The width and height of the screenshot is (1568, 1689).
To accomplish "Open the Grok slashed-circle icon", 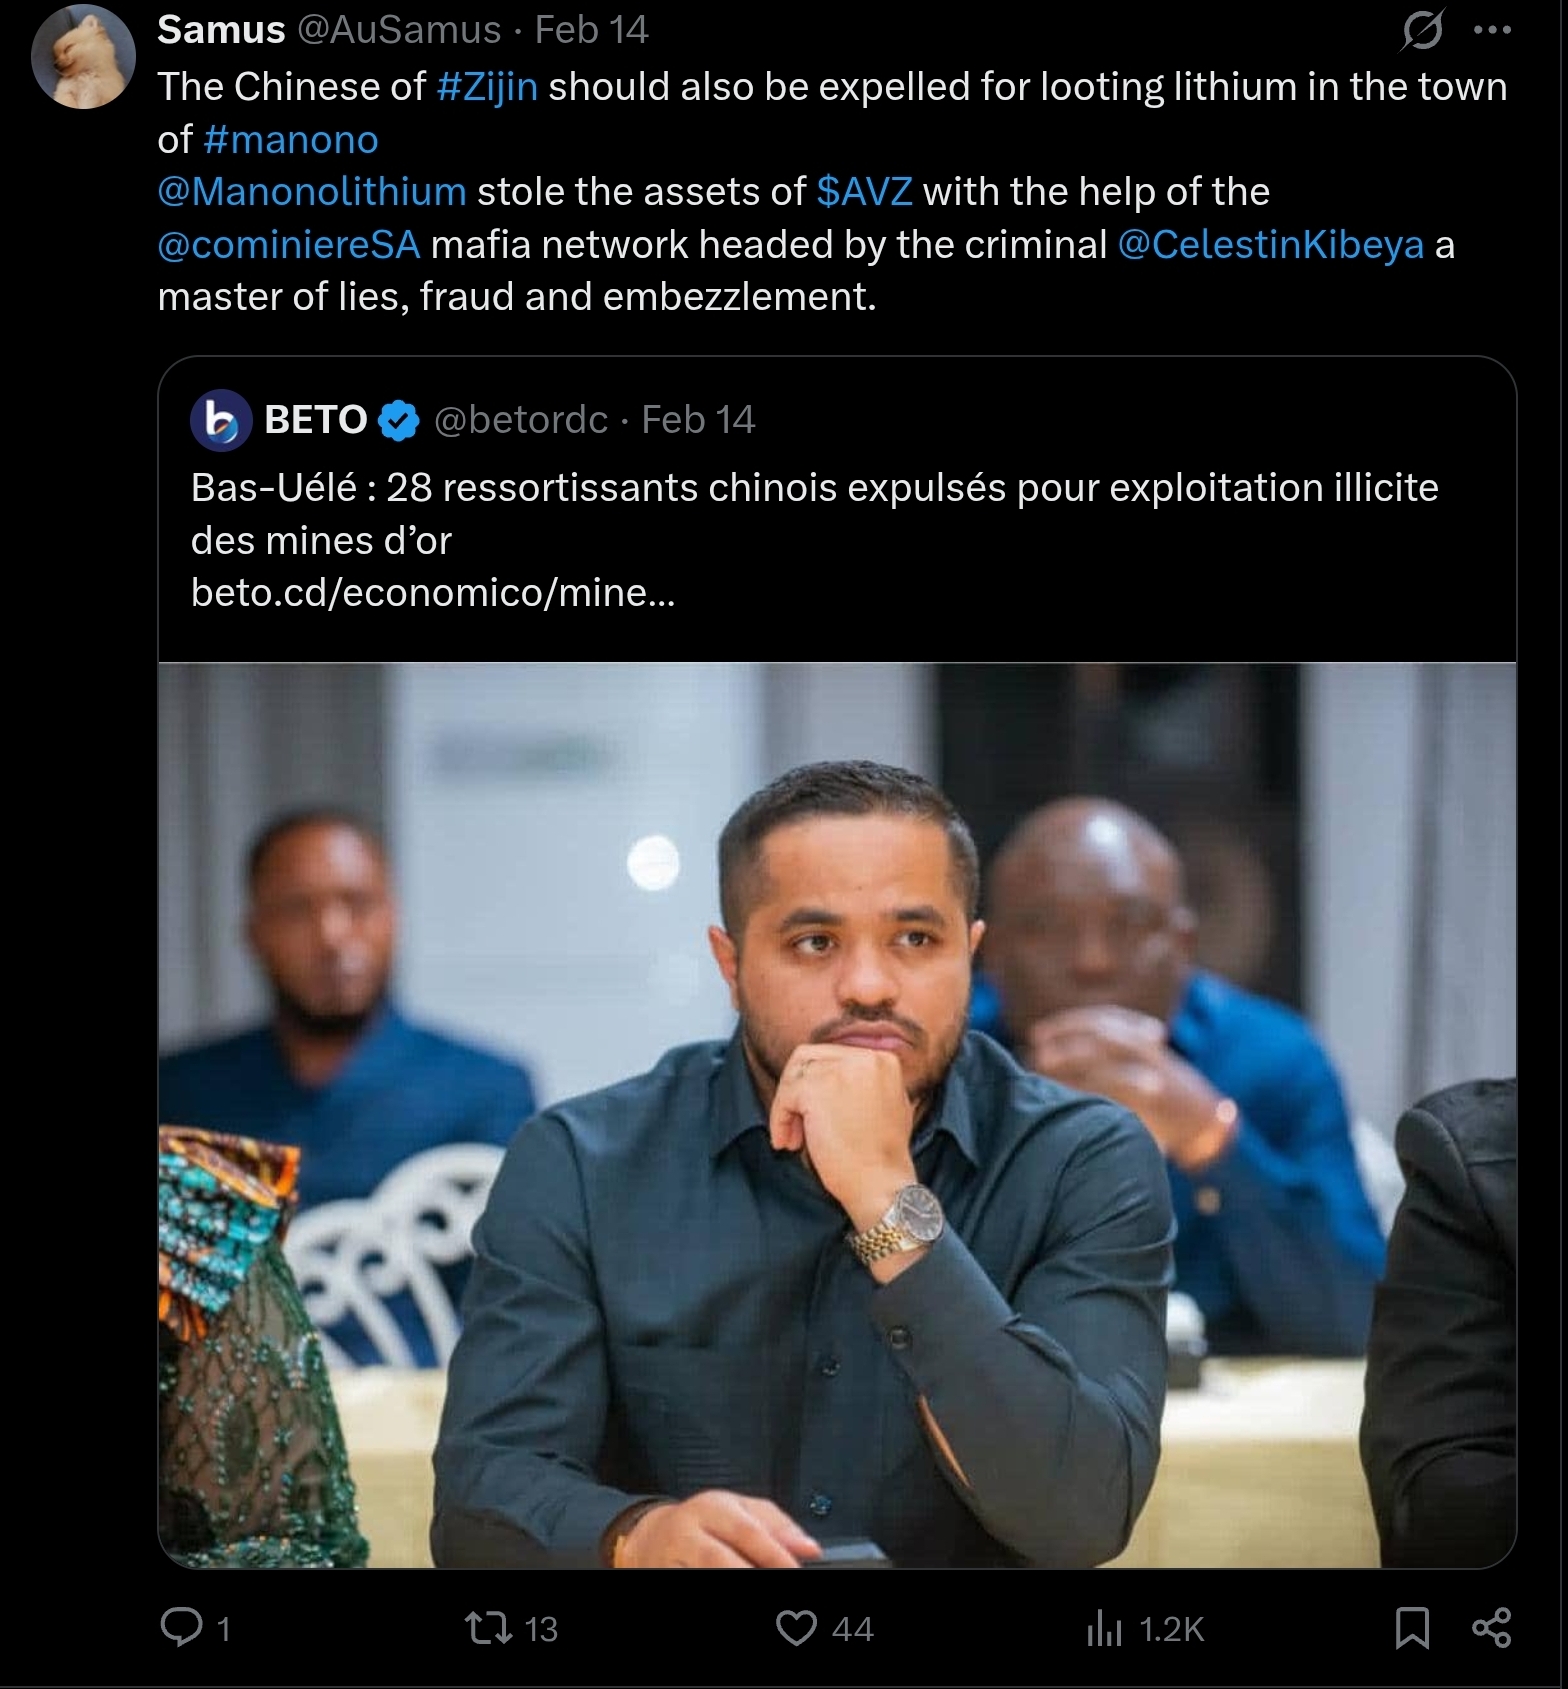I will 1422,30.
